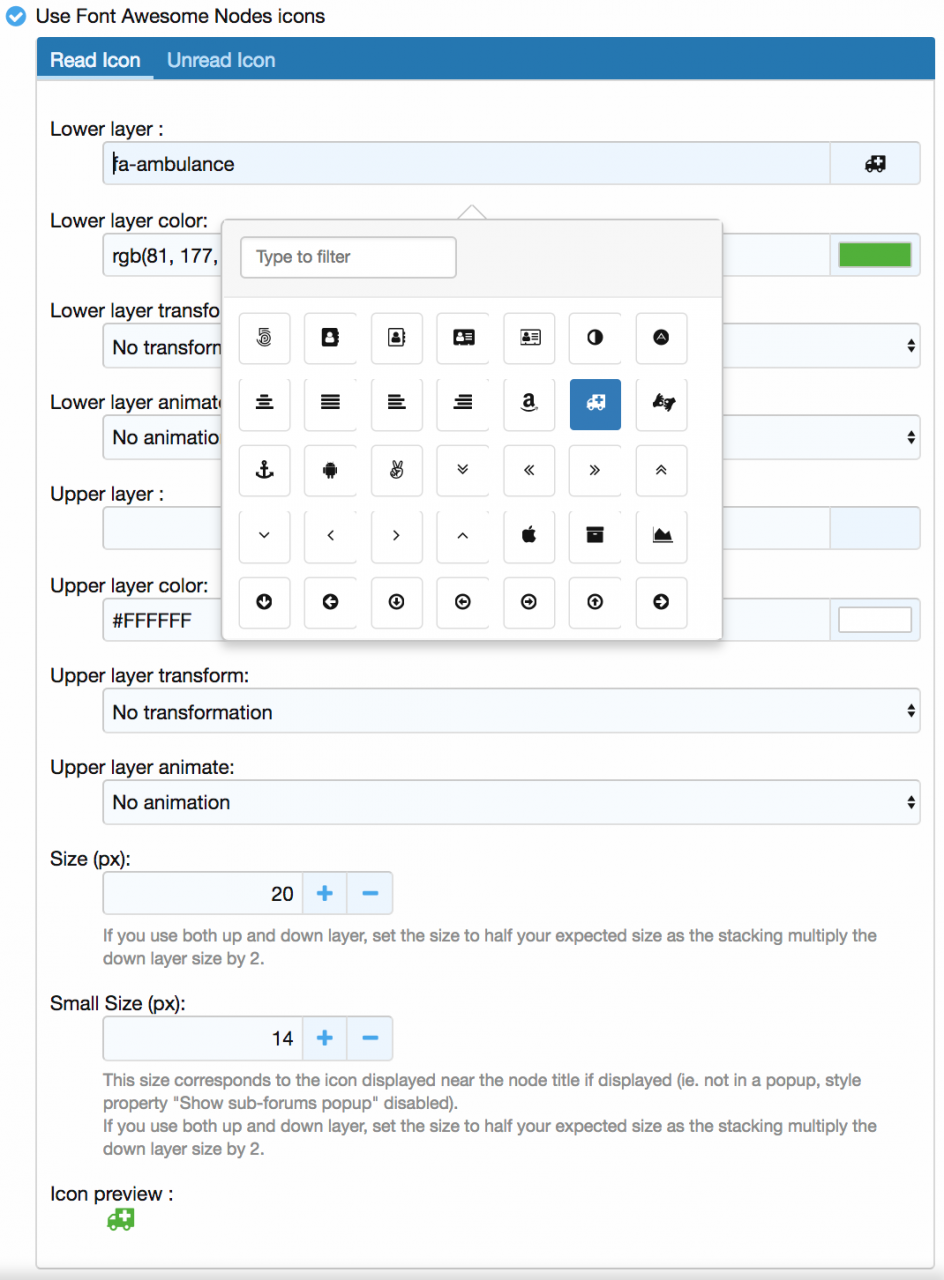Choose the area chart icon
The image size is (944, 1280).
click(x=661, y=536)
